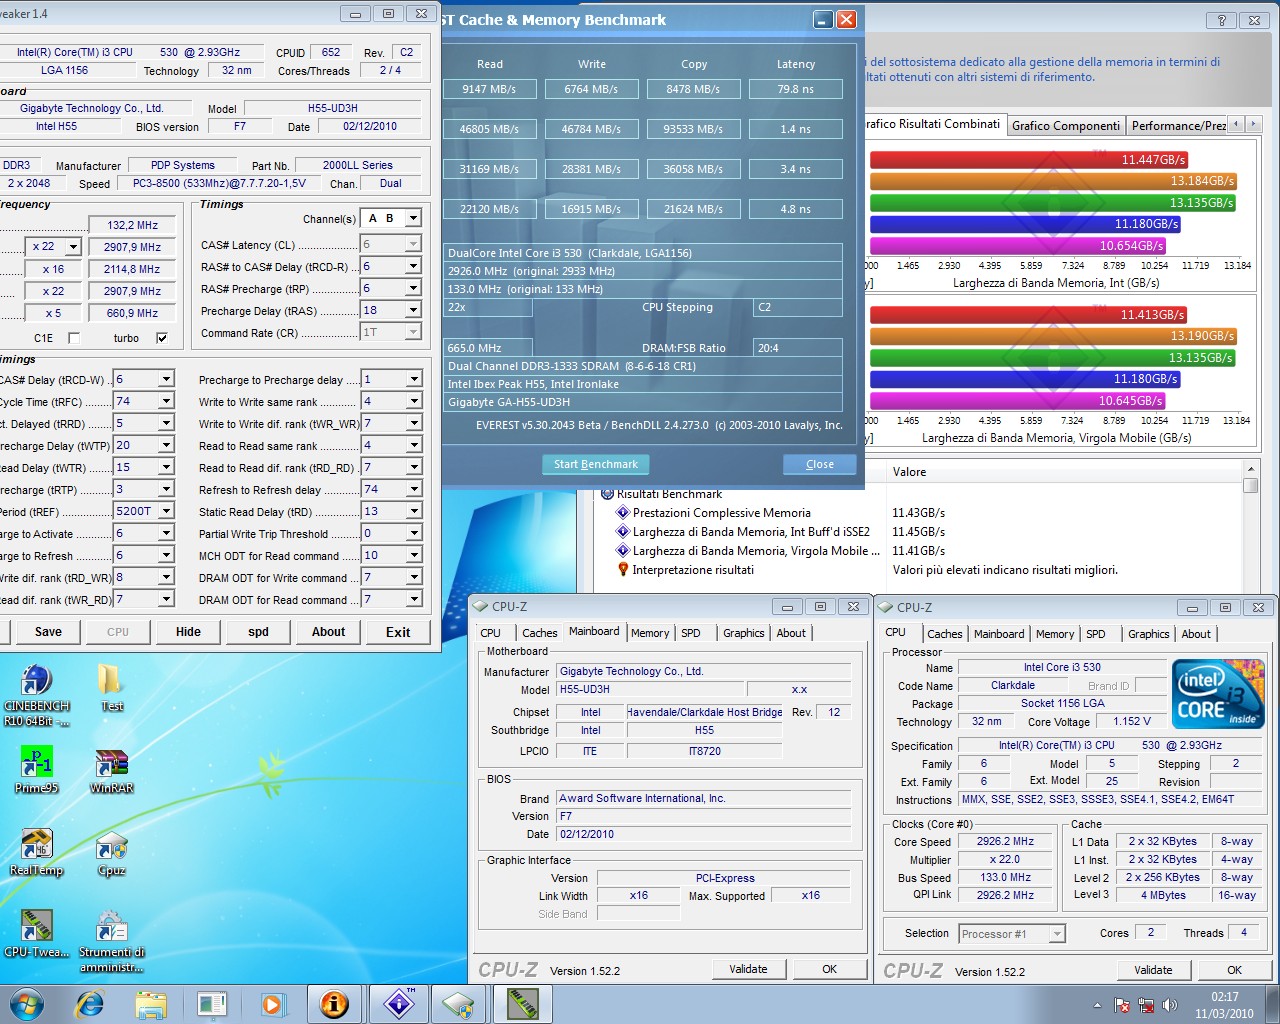Open the x 22 multiplier dropdown

(x=73, y=247)
